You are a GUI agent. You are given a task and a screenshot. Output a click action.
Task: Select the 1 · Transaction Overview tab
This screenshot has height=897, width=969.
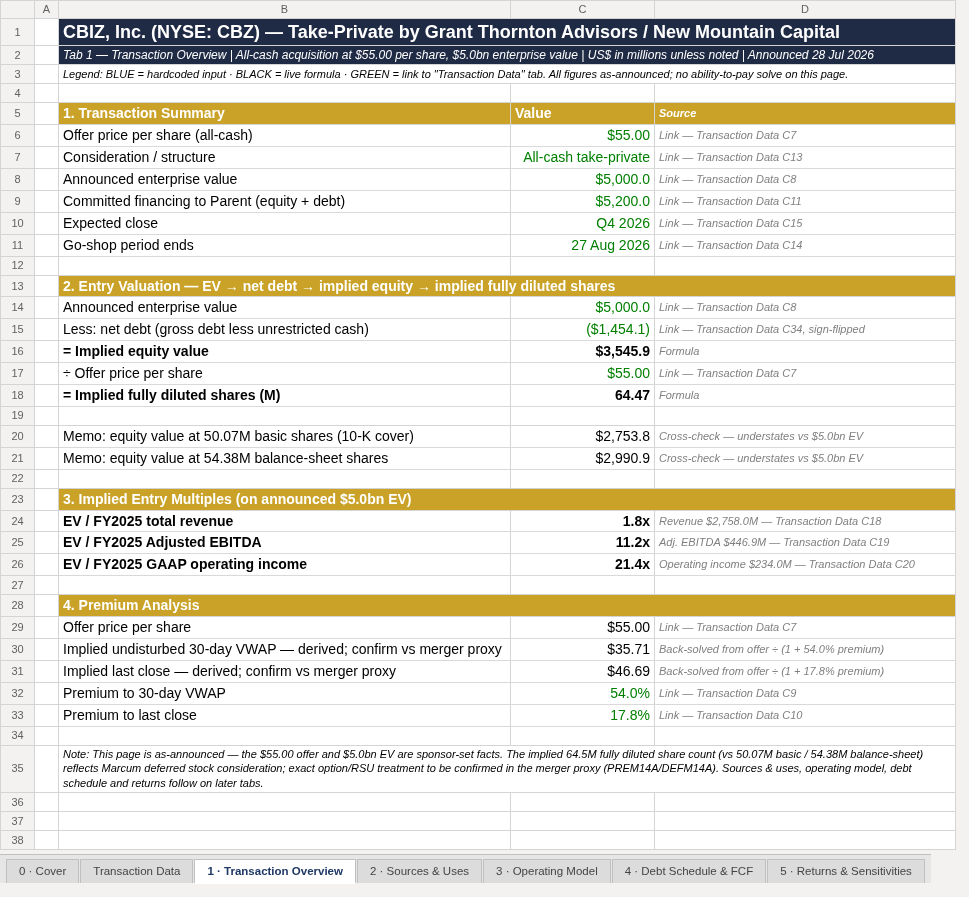[x=274, y=871]
